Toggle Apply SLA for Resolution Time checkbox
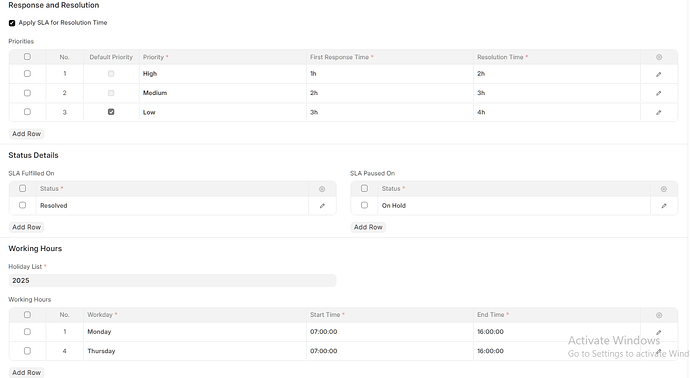690x378 pixels. pyautogui.click(x=12, y=23)
